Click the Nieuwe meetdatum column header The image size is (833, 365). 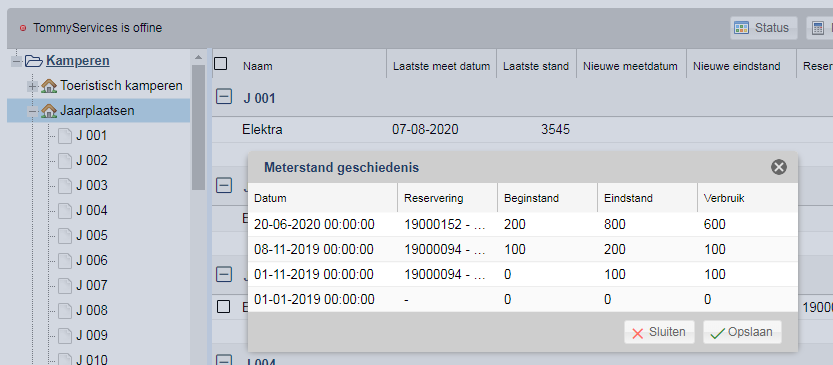(x=631, y=66)
